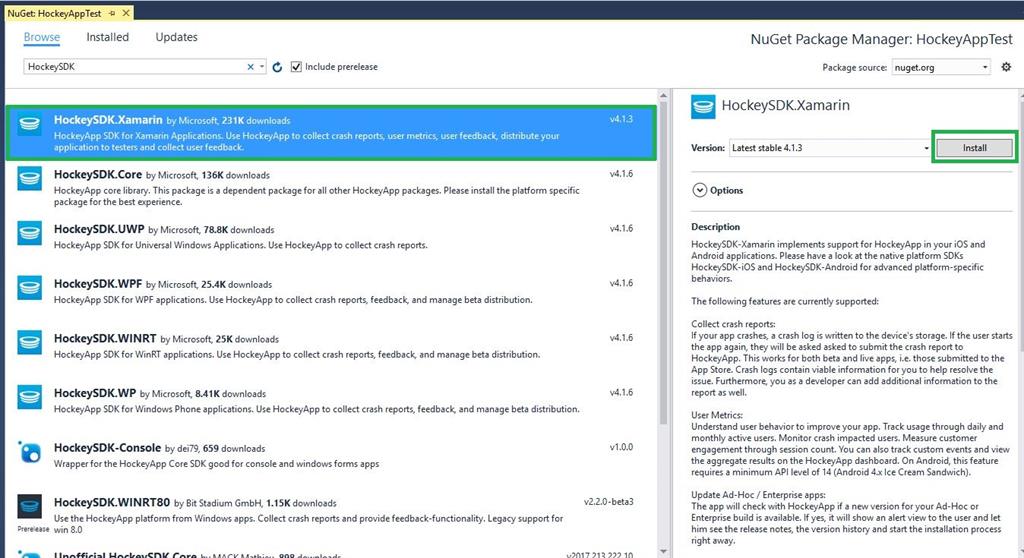Select HockeySDK-Console package title
Screen dimensions: 1024x558
pos(108,448)
